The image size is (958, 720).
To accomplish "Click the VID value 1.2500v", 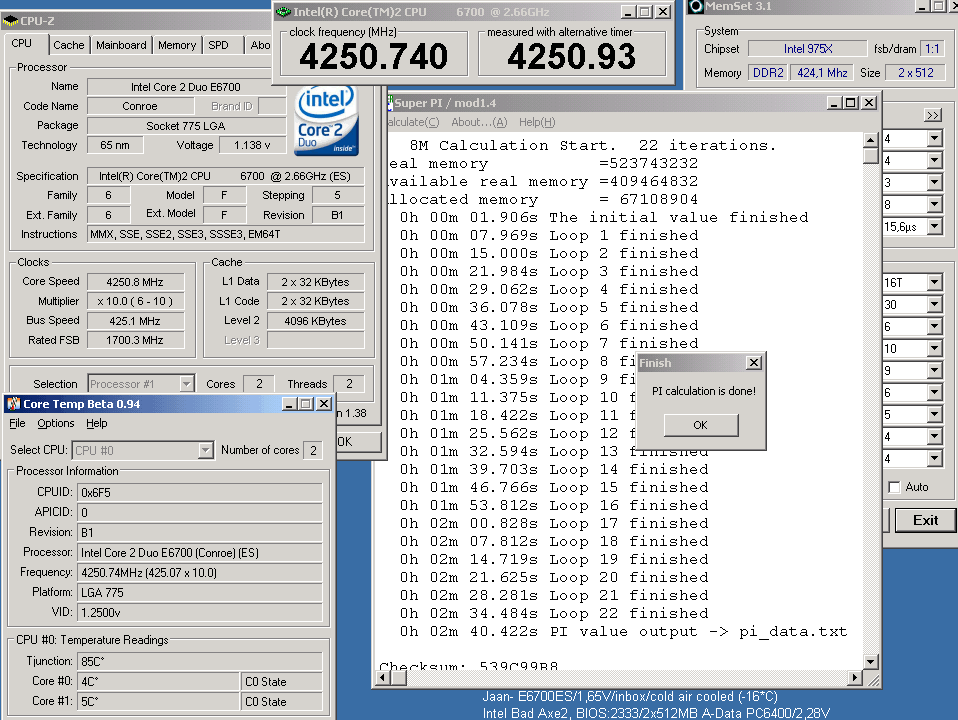I will 200,612.
